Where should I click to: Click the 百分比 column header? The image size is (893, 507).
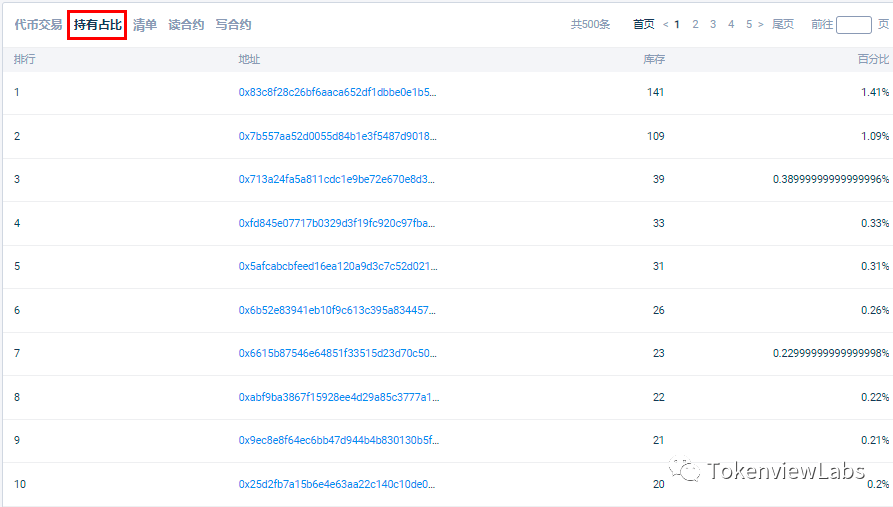(873, 59)
